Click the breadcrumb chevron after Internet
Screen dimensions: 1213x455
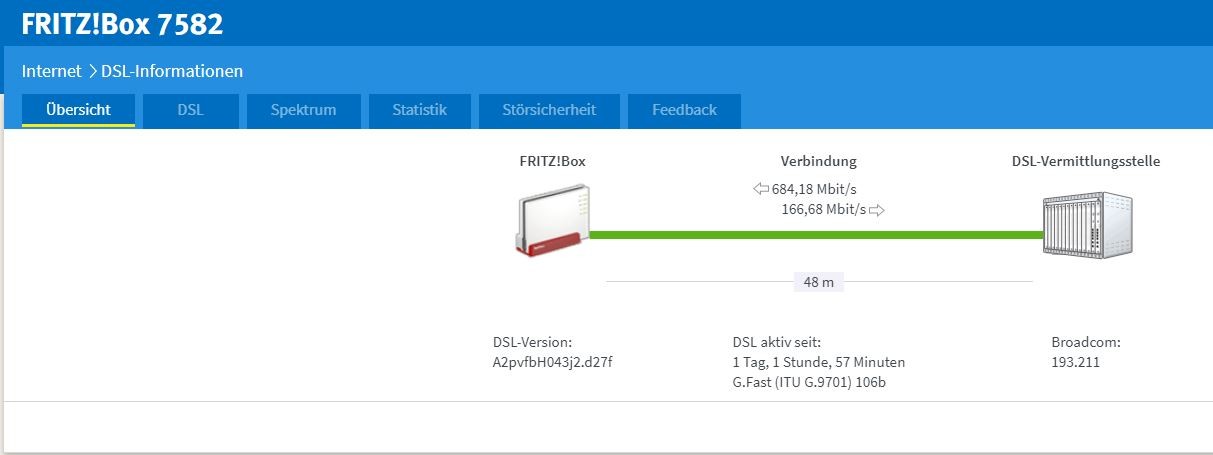(92, 72)
